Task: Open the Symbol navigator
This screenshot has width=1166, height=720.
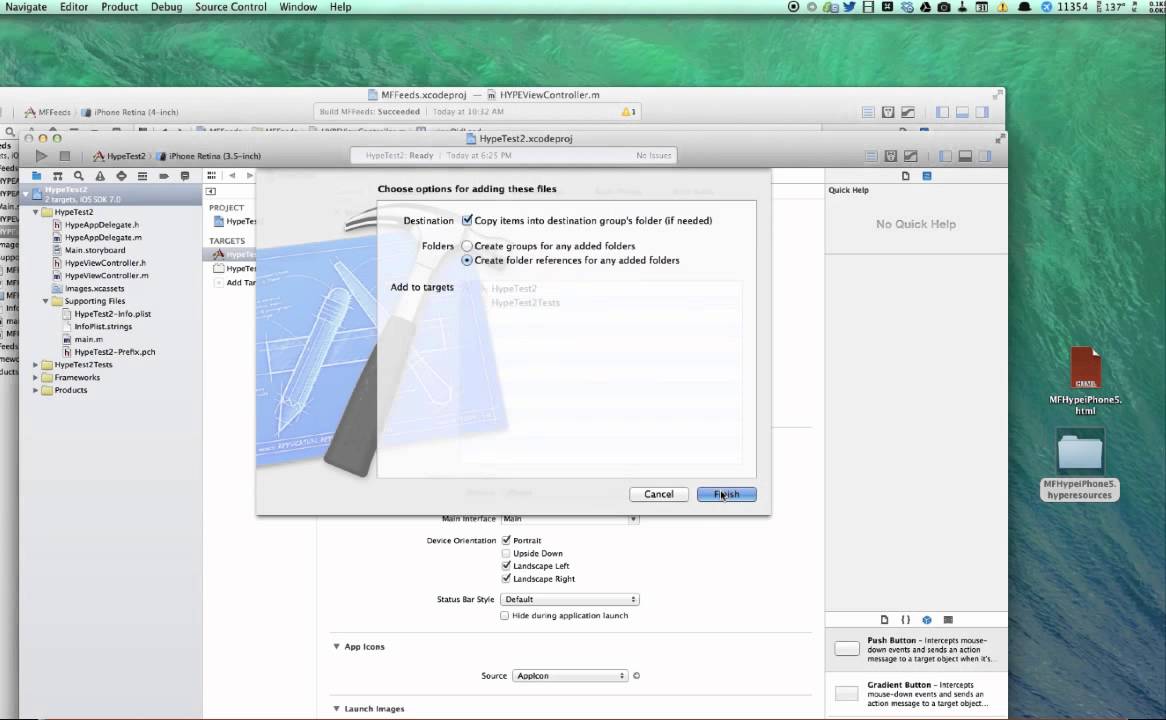Action: (x=57, y=176)
